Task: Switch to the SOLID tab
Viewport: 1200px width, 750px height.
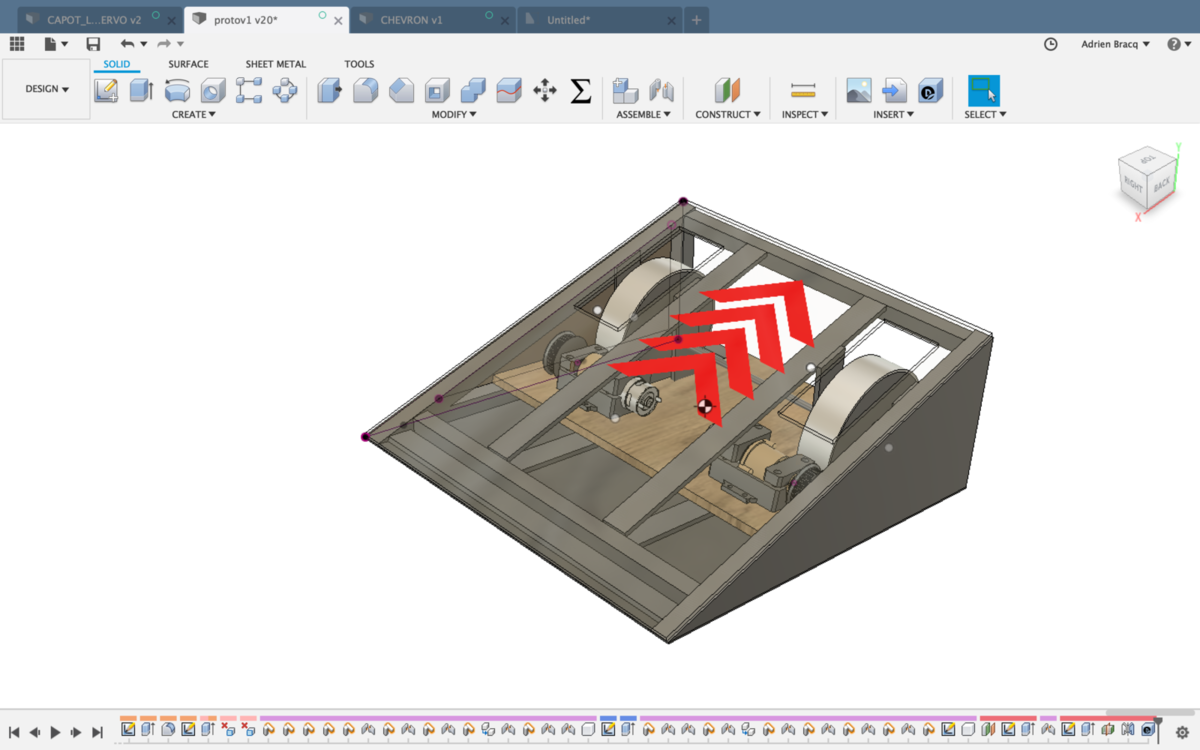Action: 116,64
